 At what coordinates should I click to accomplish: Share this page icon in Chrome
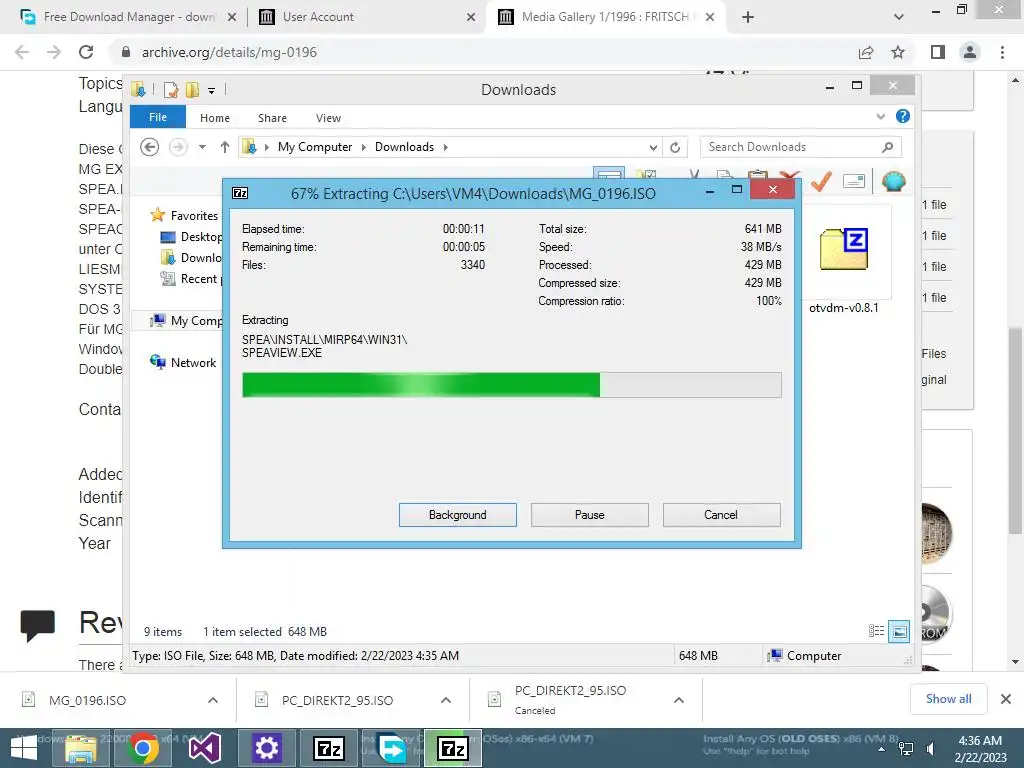pos(866,52)
